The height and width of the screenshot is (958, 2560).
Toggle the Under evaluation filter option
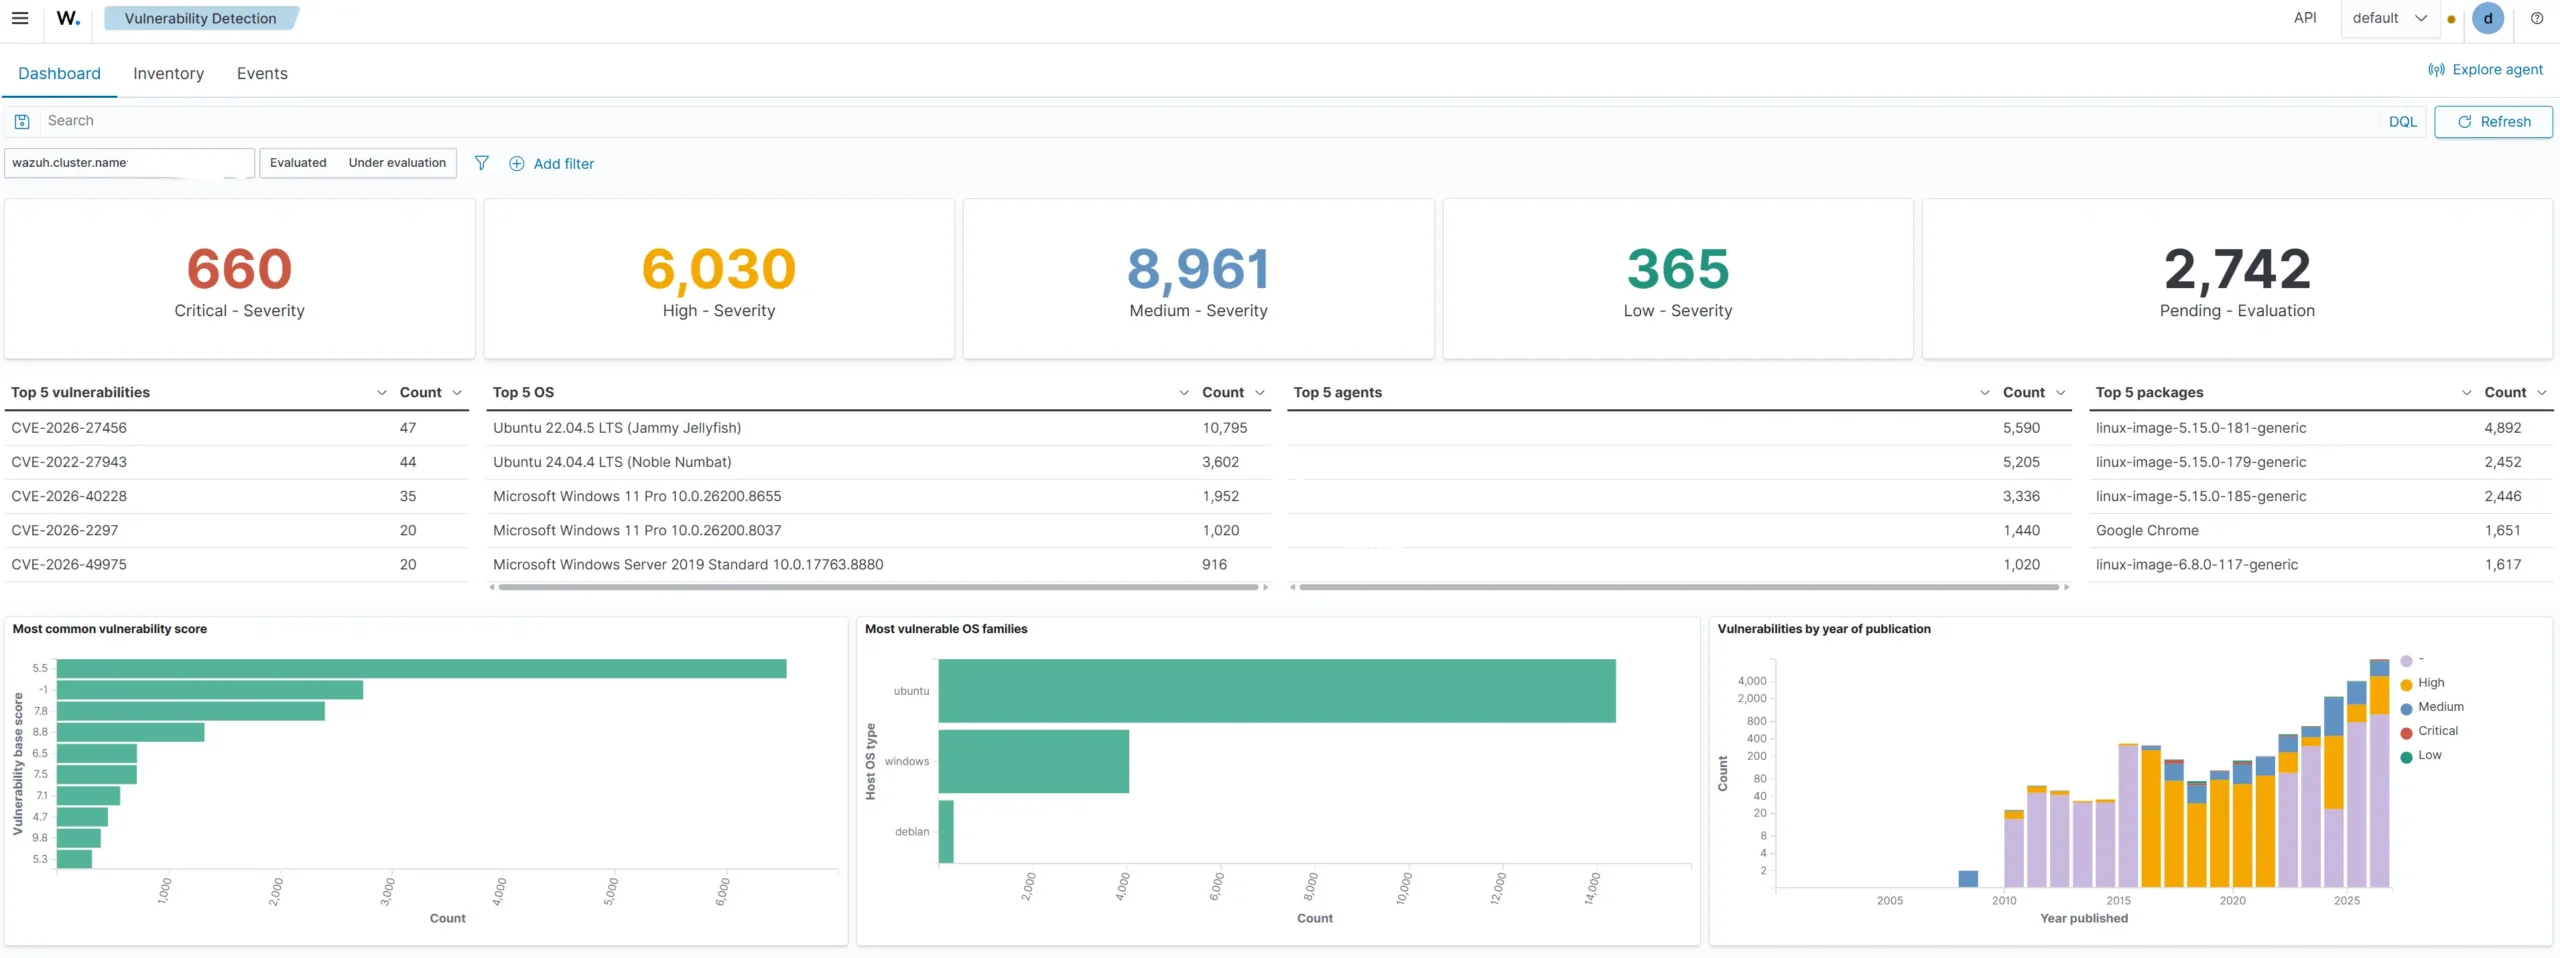[x=397, y=163]
